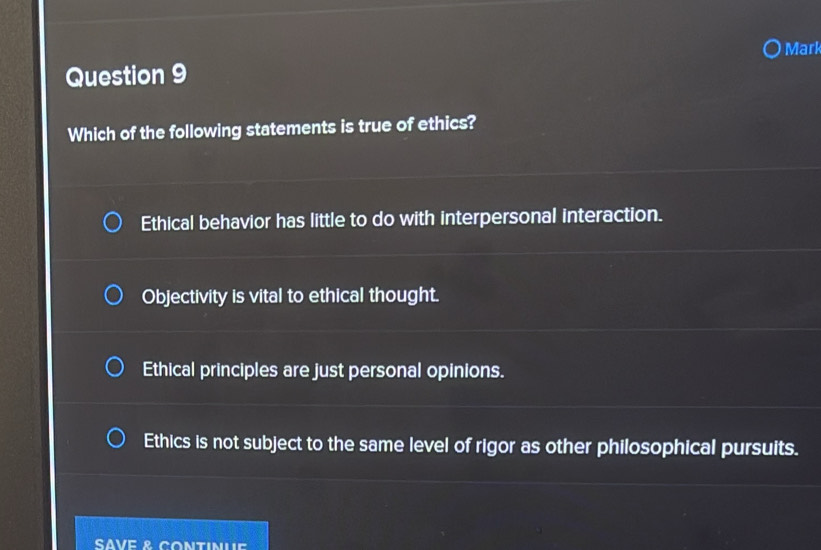Screen dimensions: 821x550
Task: Click the word 'opinions' in the third answer
Action: pos(465,371)
